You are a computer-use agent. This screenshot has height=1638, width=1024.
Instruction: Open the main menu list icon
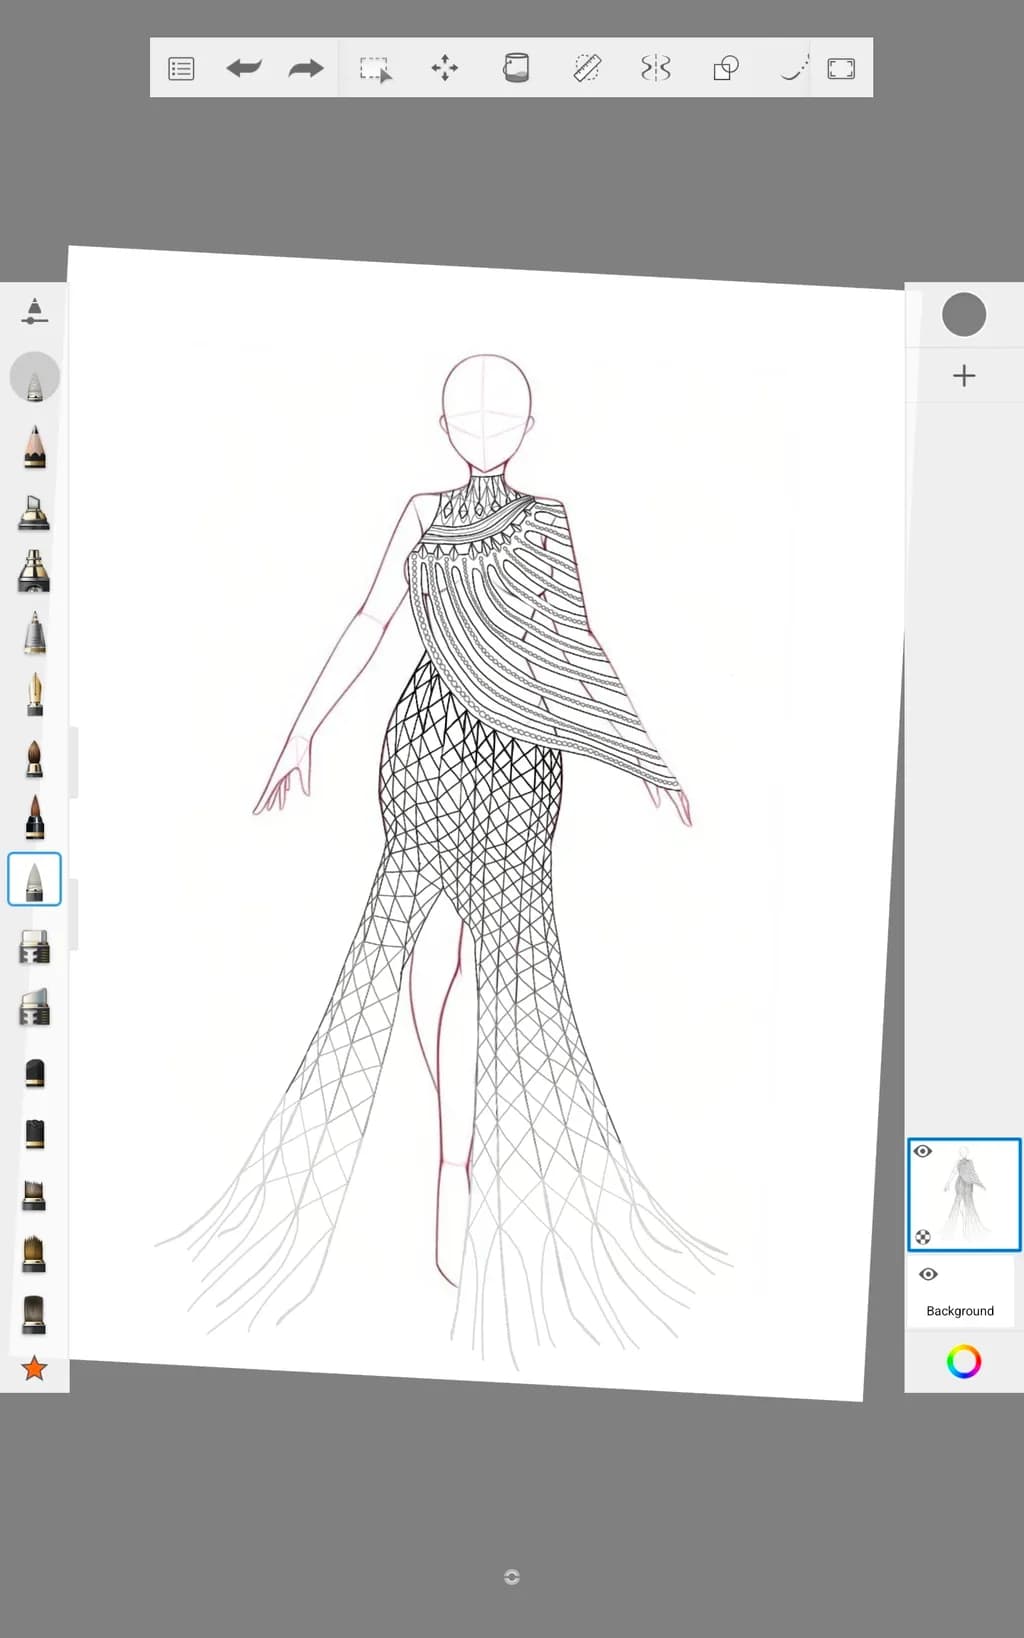[181, 69]
